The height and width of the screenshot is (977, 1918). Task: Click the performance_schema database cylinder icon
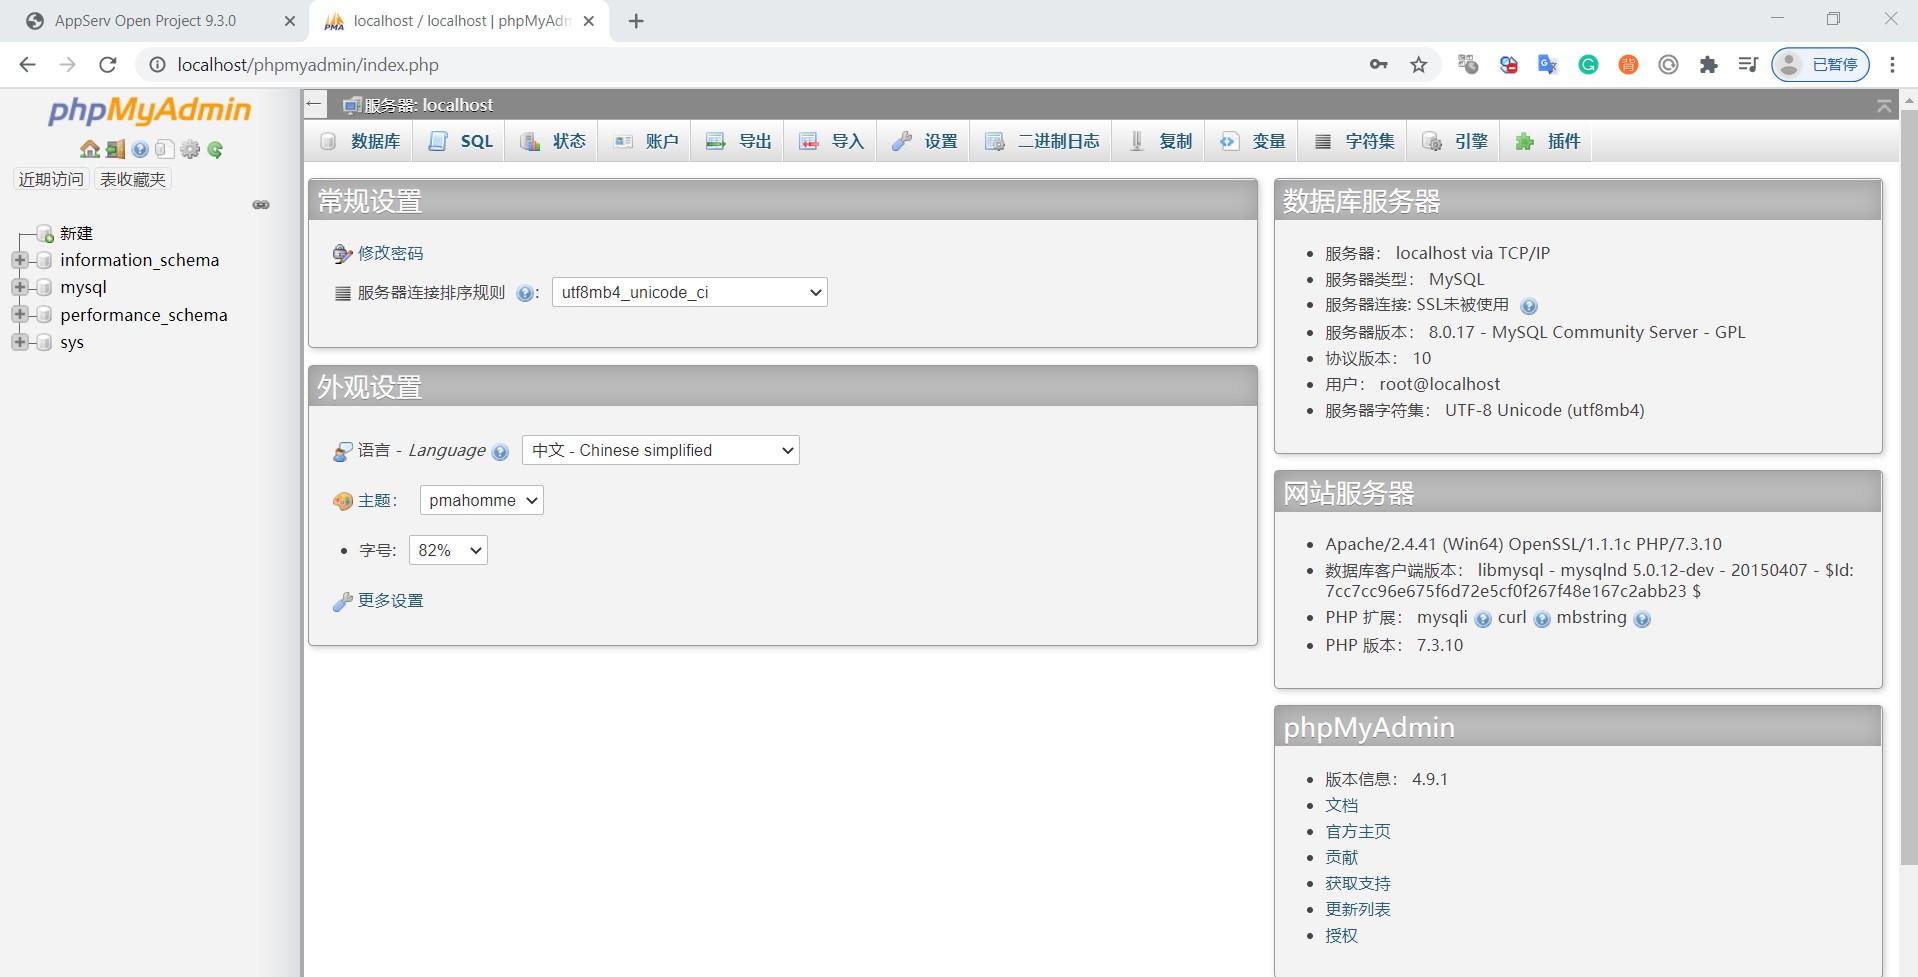tap(43, 315)
